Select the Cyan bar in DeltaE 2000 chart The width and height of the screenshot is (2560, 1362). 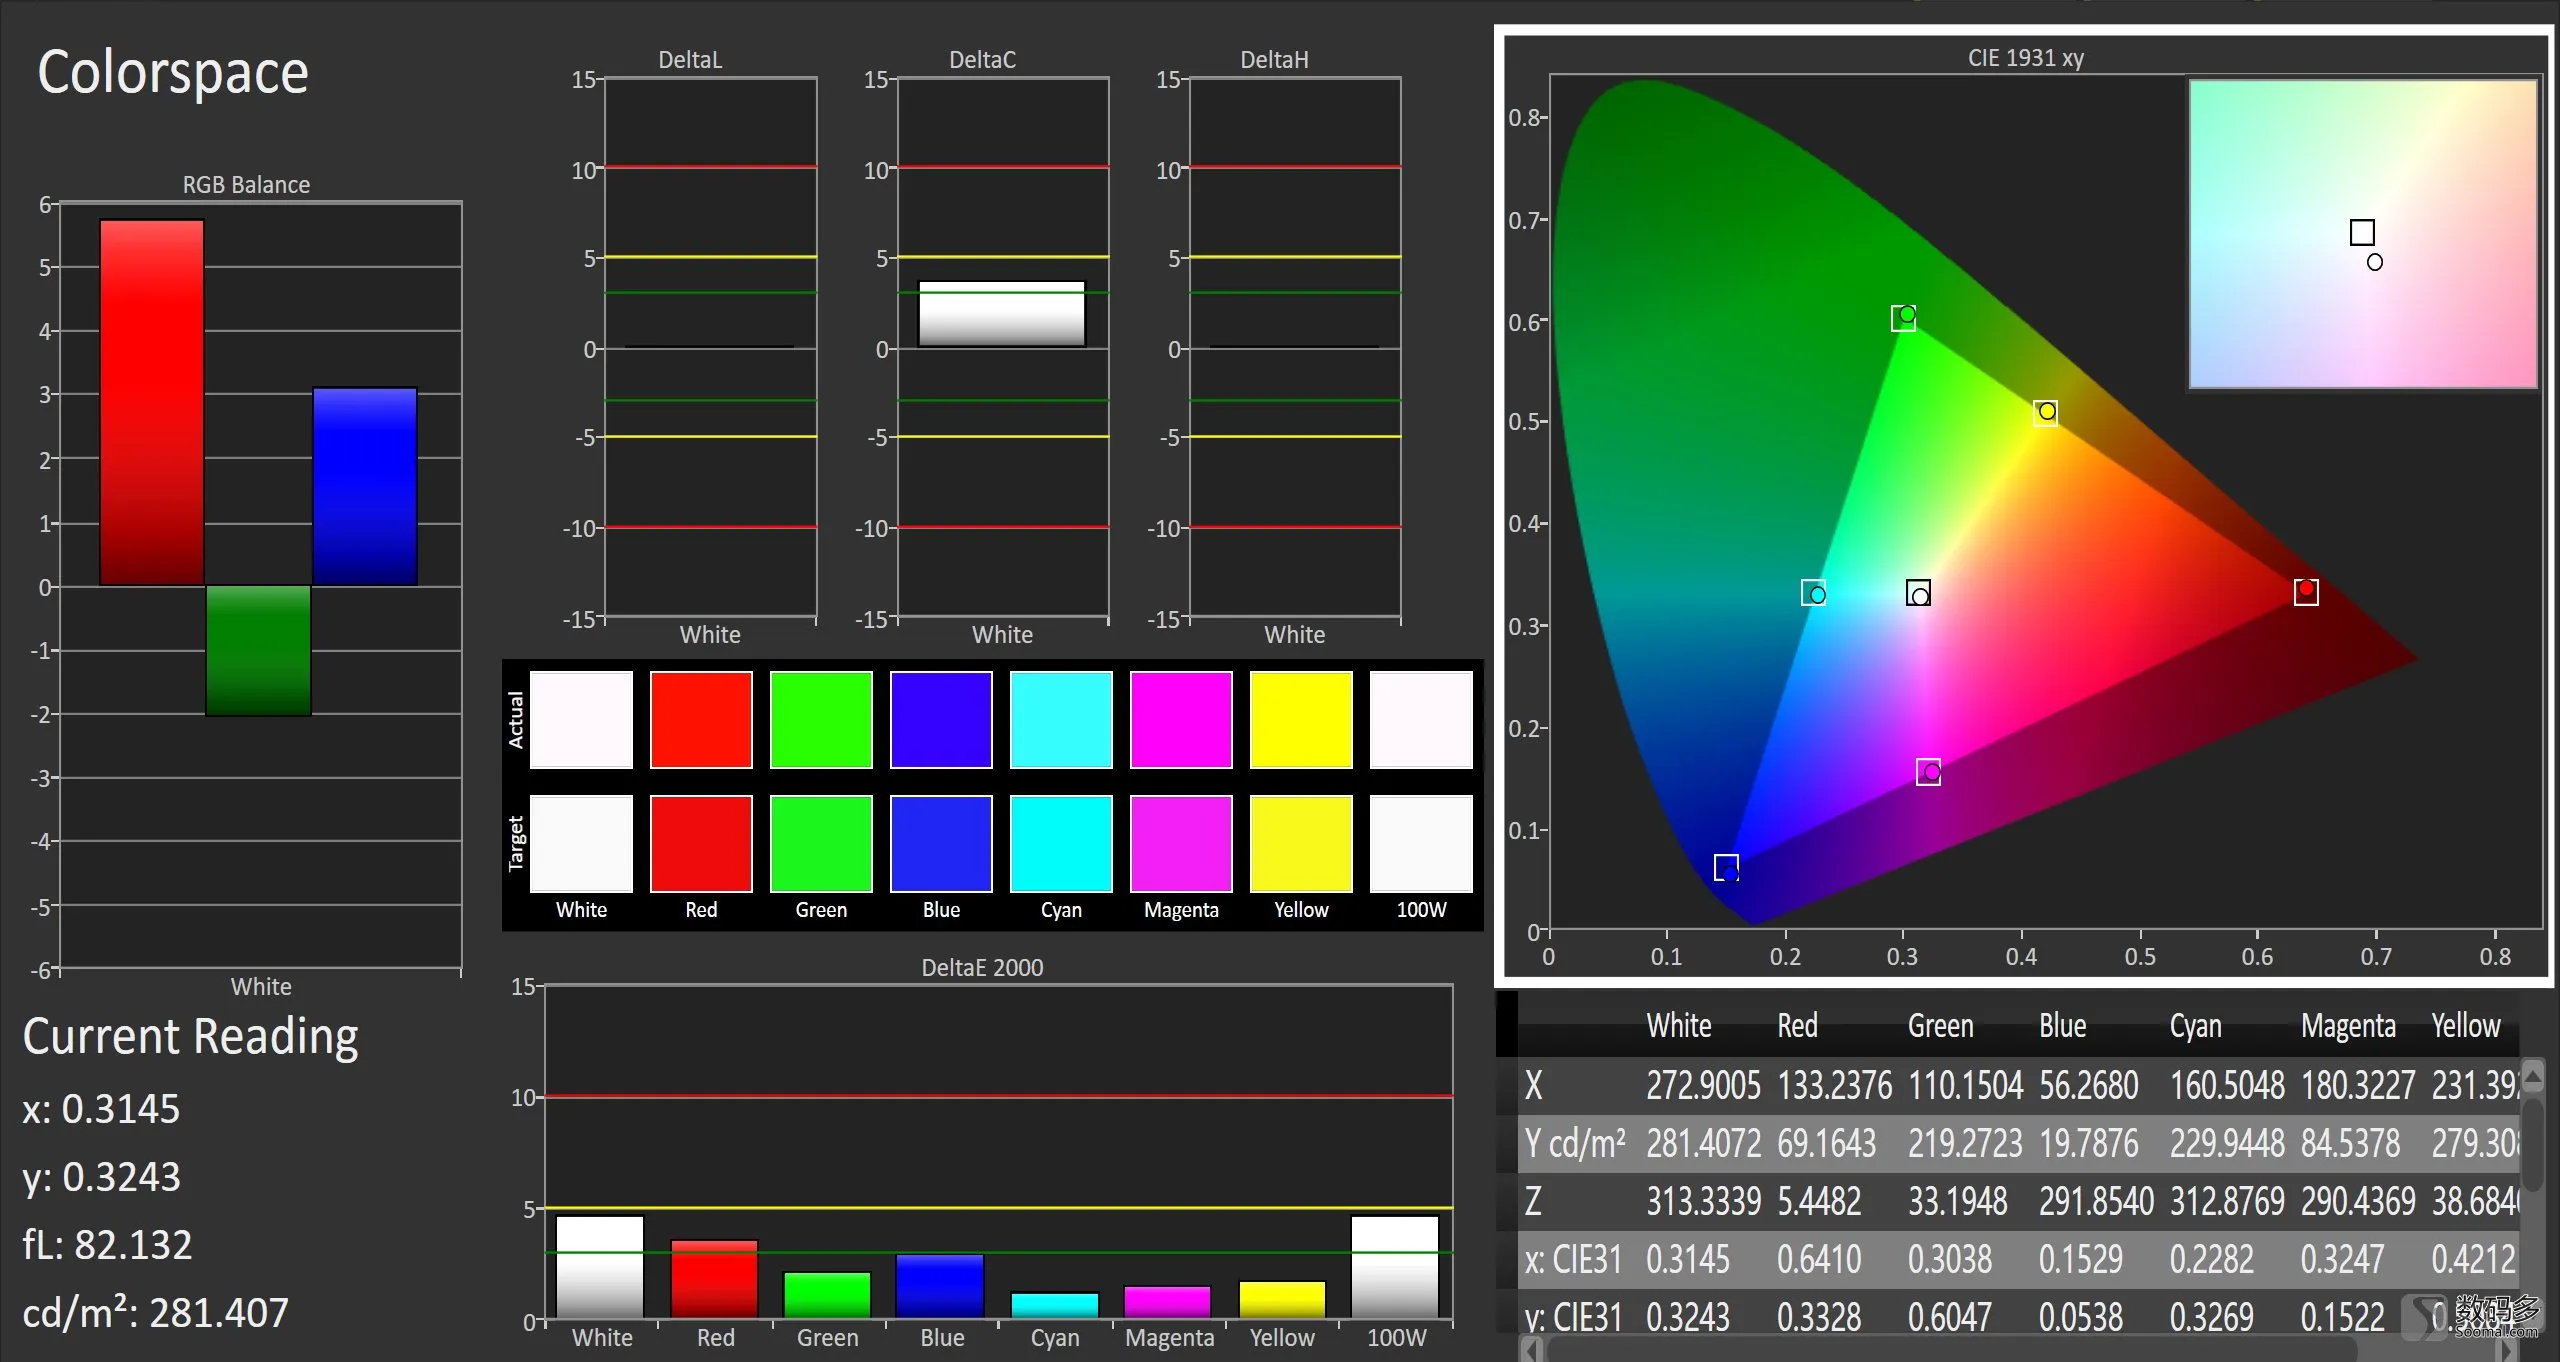(x=1055, y=1306)
